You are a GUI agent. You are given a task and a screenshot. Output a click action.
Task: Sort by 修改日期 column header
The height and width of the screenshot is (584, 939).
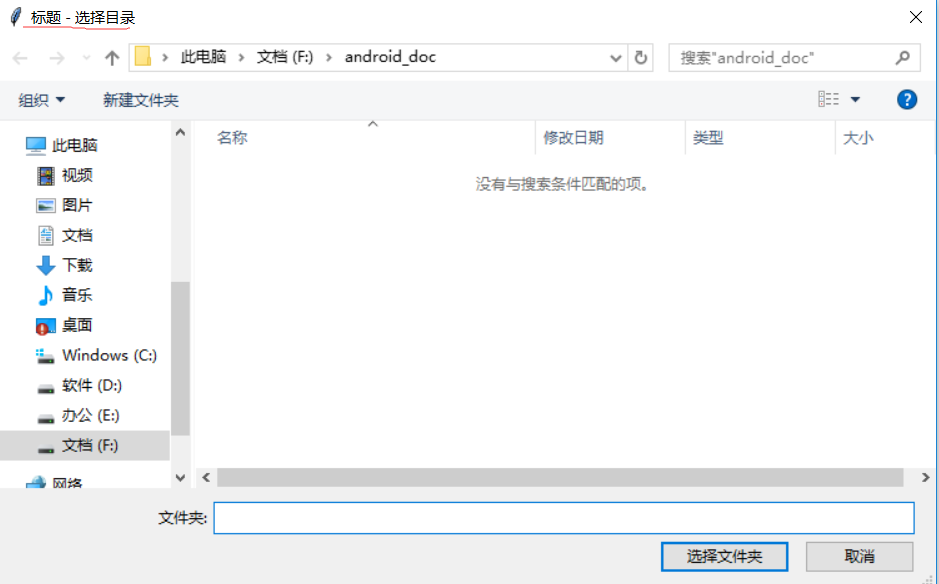[573, 138]
